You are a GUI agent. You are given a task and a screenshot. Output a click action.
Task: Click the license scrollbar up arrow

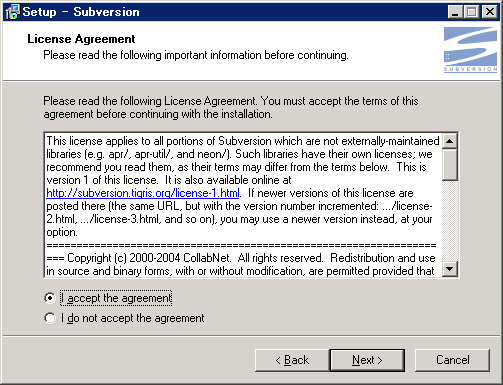tap(450, 141)
